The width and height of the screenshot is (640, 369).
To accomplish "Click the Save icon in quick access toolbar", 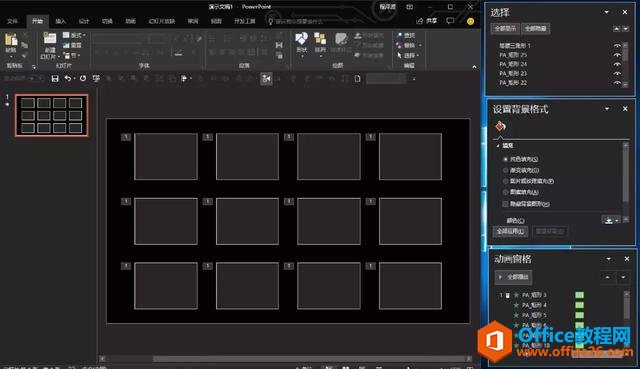I will coord(55,78).
